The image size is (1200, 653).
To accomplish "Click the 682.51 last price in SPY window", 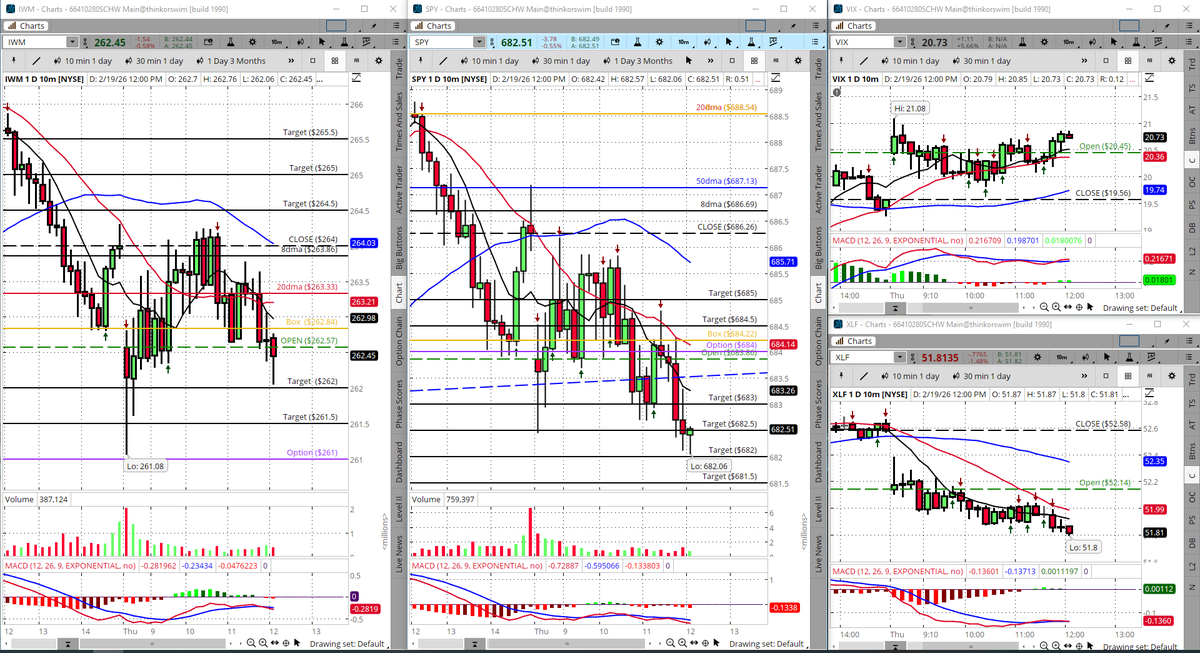I will click(516, 43).
